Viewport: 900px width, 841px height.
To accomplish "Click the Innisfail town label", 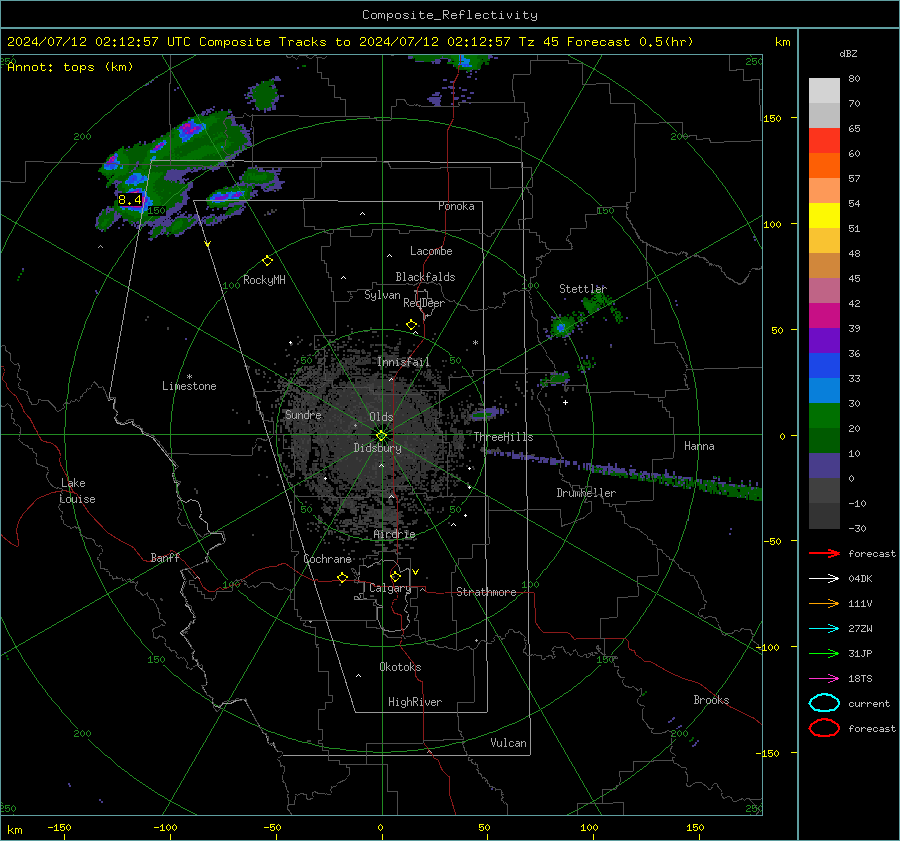I will (x=404, y=362).
